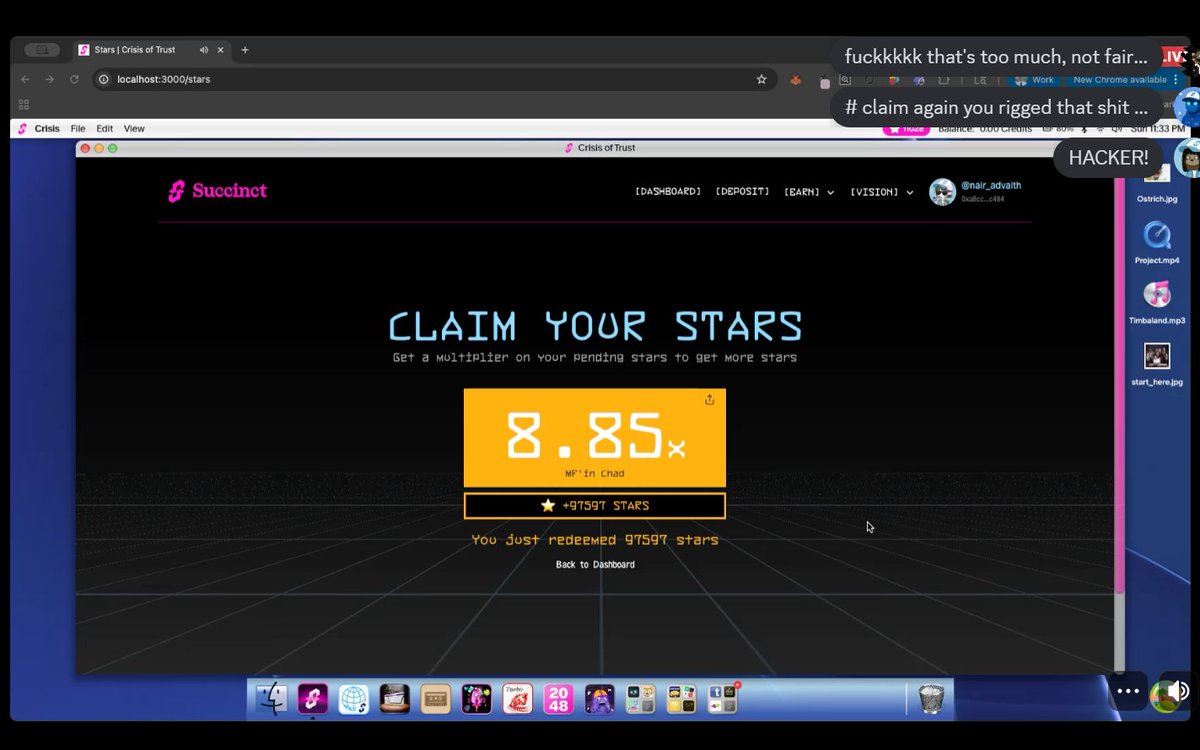Open the globe browser icon in the dock
The width and height of the screenshot is (1200, 750).
pos(354,698)
